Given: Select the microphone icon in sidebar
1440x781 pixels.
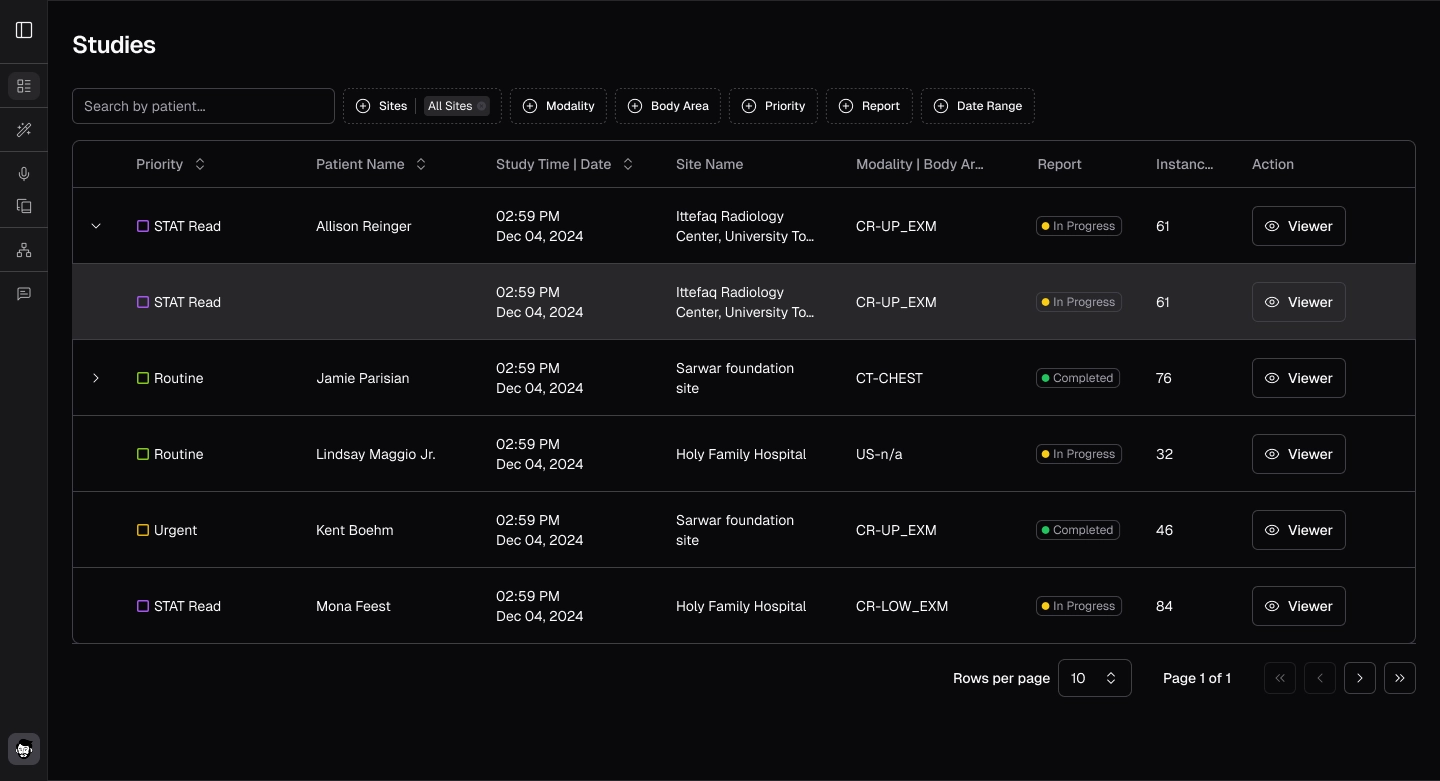Looking at the screenshot, I should coord(24,174).
